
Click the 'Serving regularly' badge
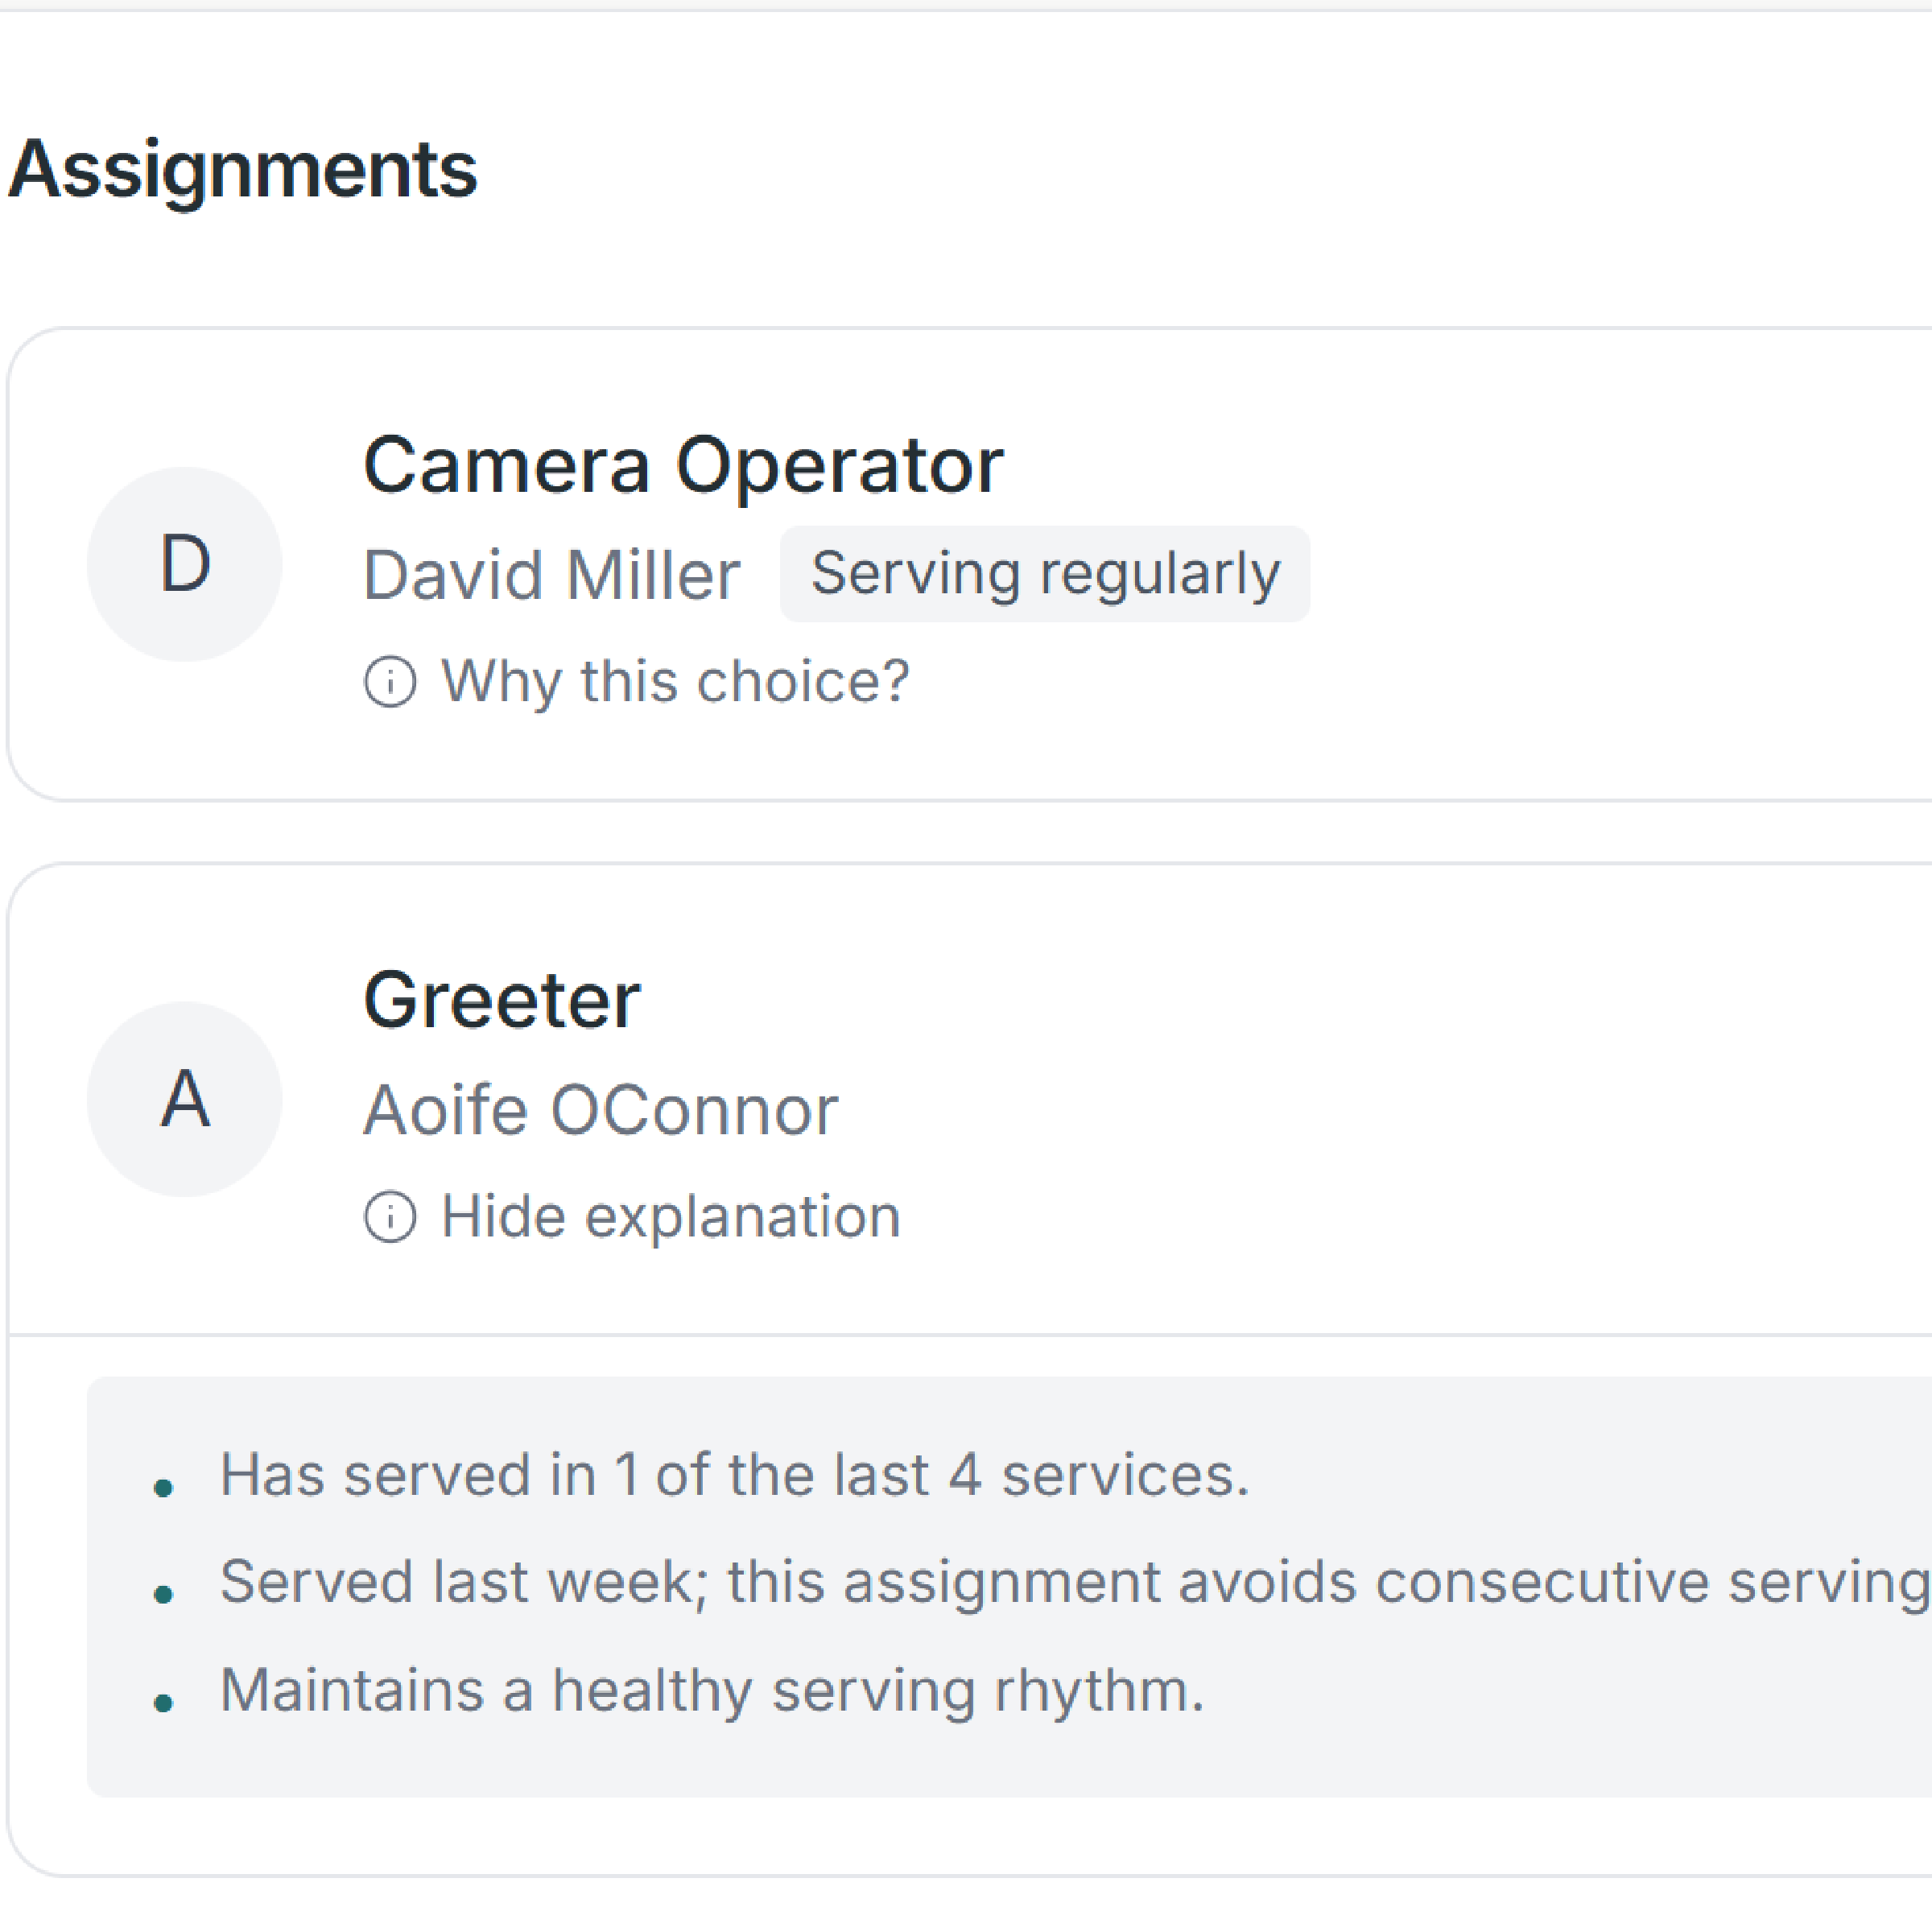(1044, 574)
